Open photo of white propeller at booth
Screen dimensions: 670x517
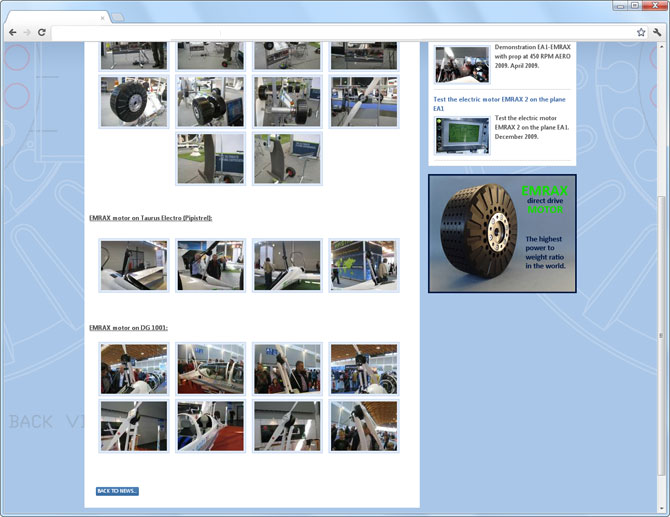click(364, 102)
